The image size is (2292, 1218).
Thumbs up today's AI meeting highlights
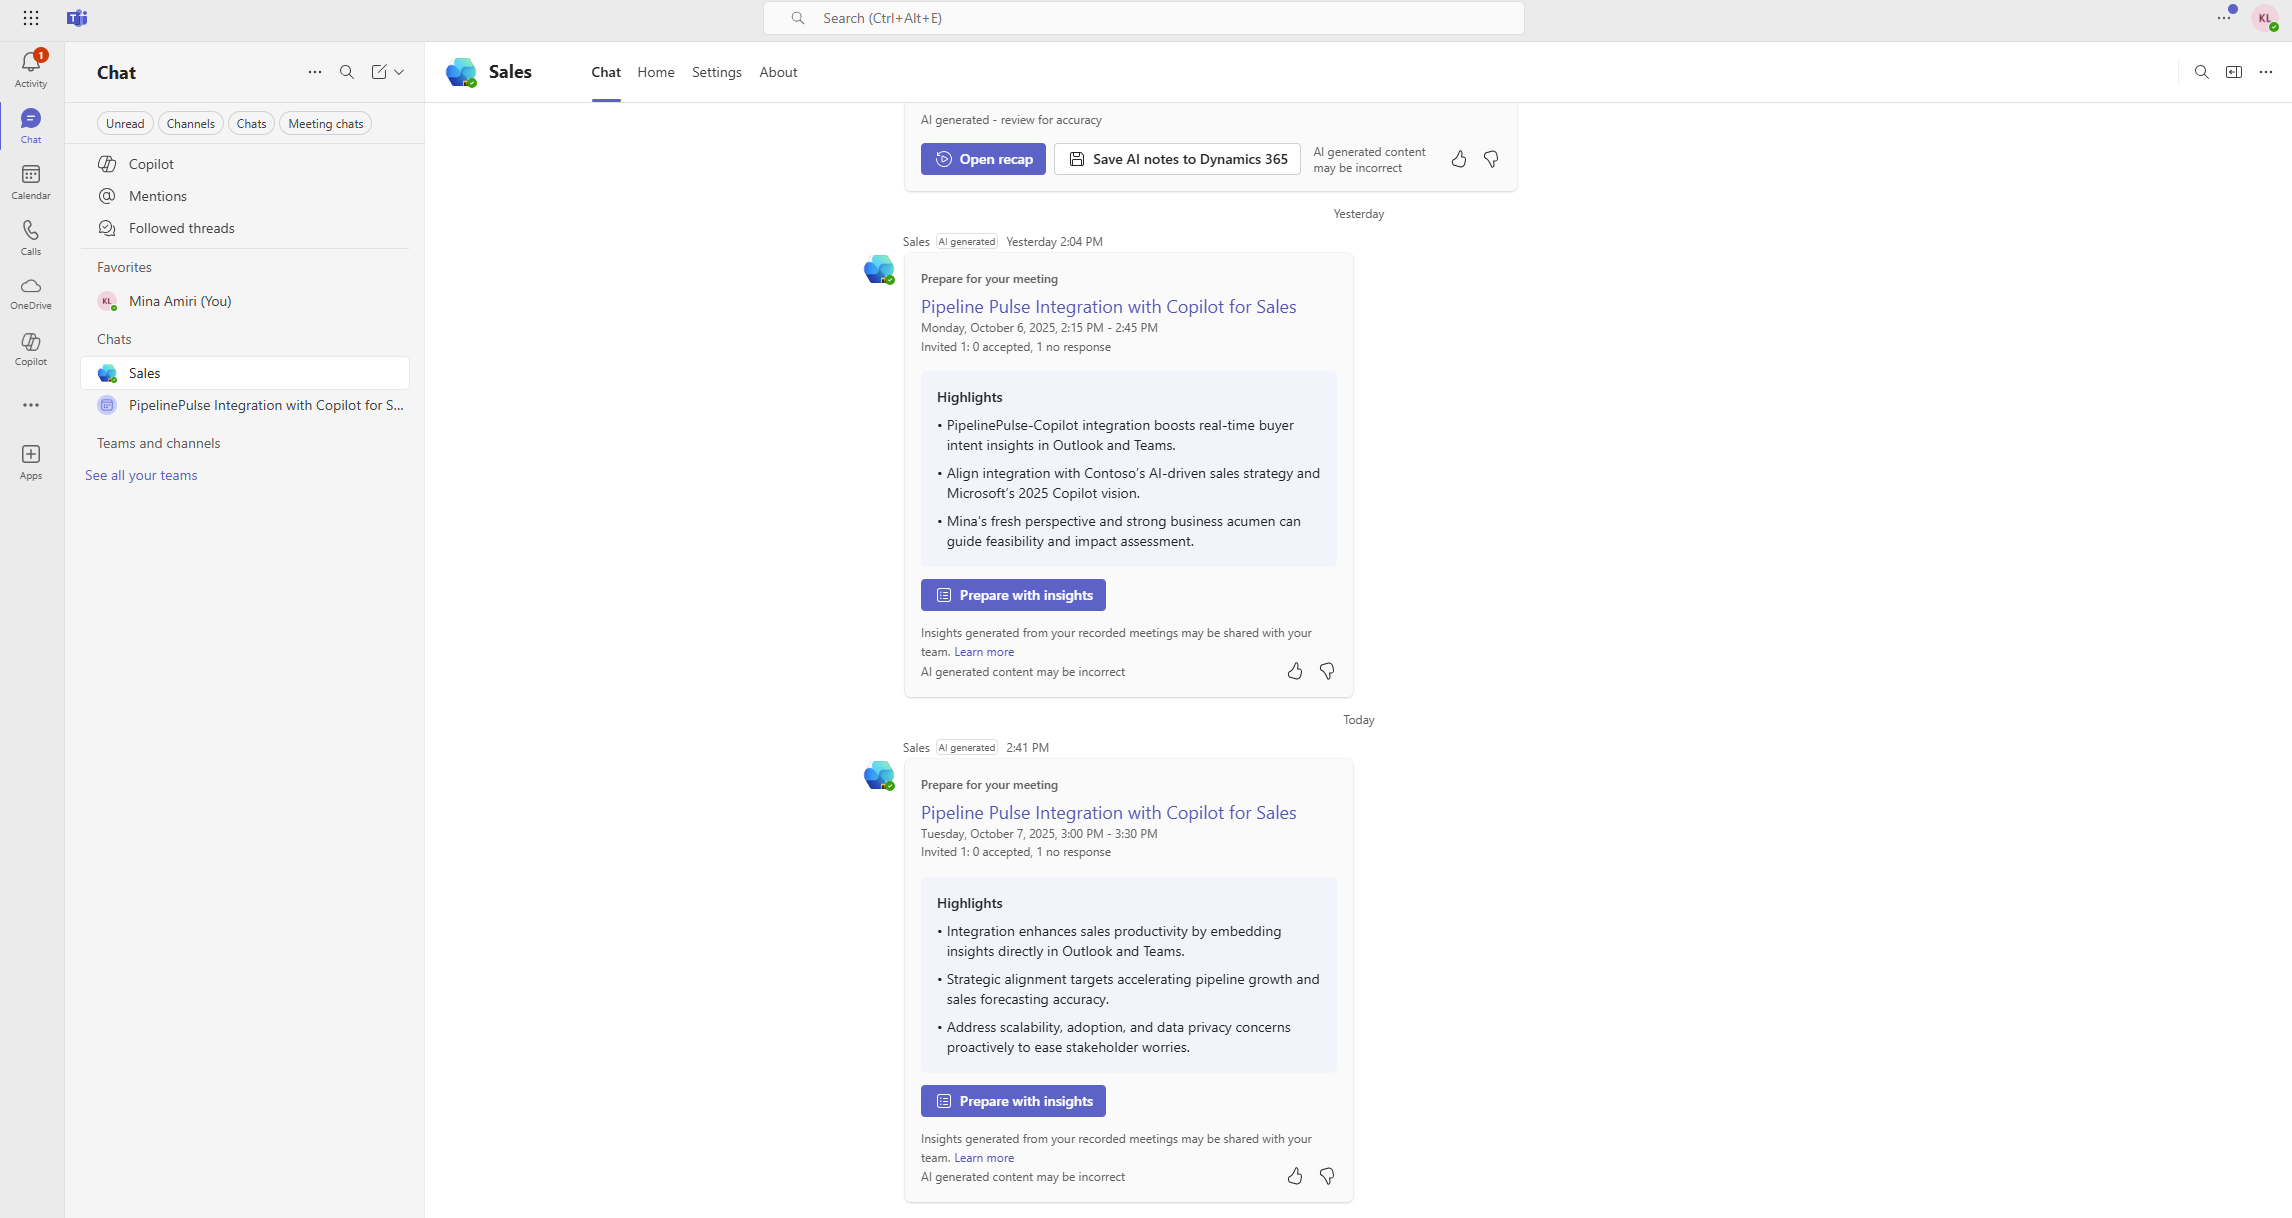click(1294, 1176)
